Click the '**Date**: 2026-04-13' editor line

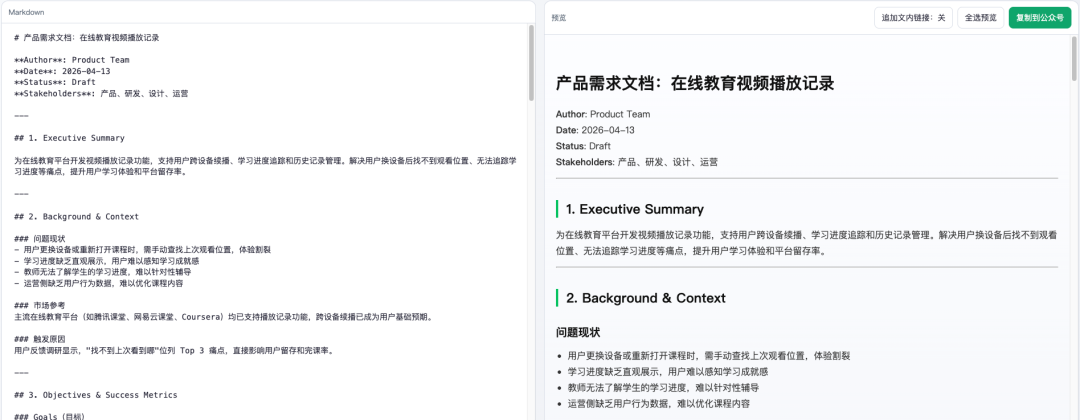pyautogui.click(x=62, y=71)
